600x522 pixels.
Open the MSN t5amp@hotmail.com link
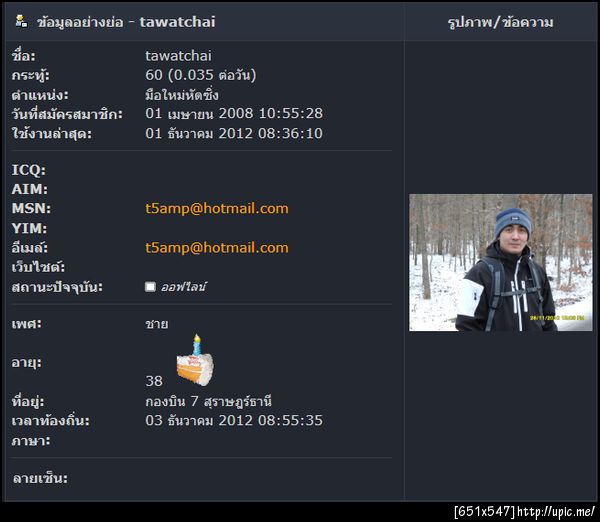(217, 209)
